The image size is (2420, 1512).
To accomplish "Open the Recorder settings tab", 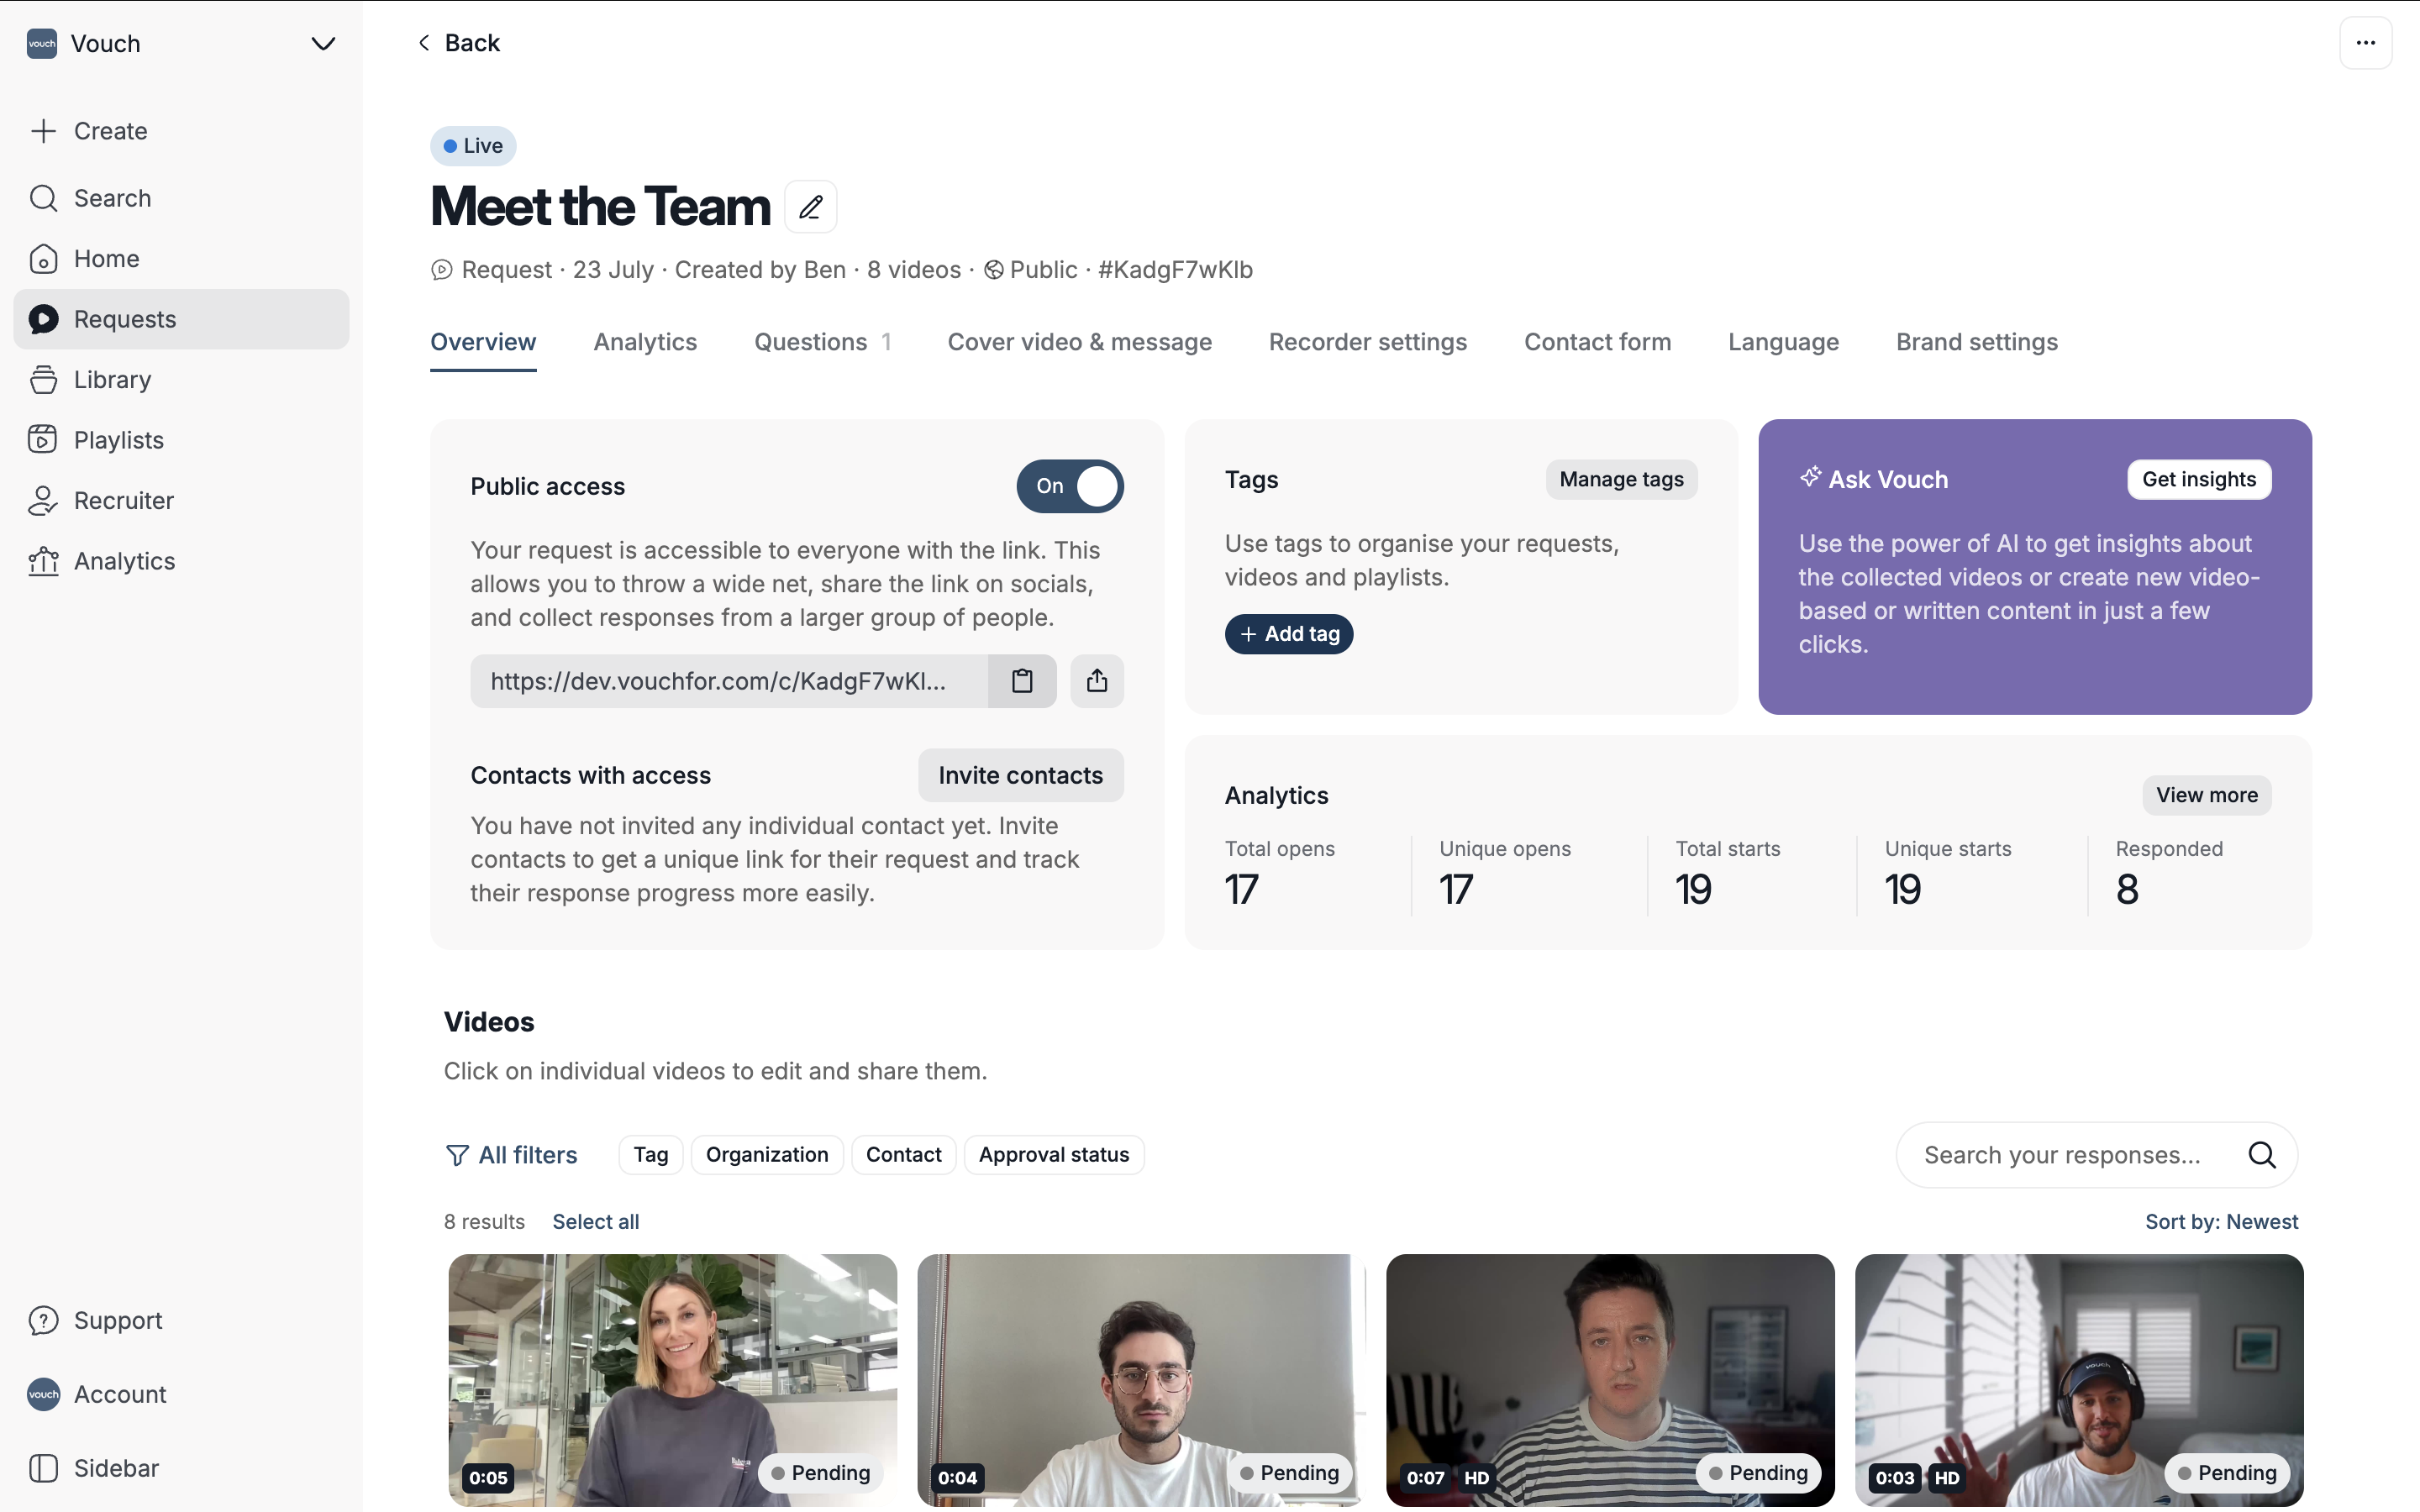I will [1367, 342].
